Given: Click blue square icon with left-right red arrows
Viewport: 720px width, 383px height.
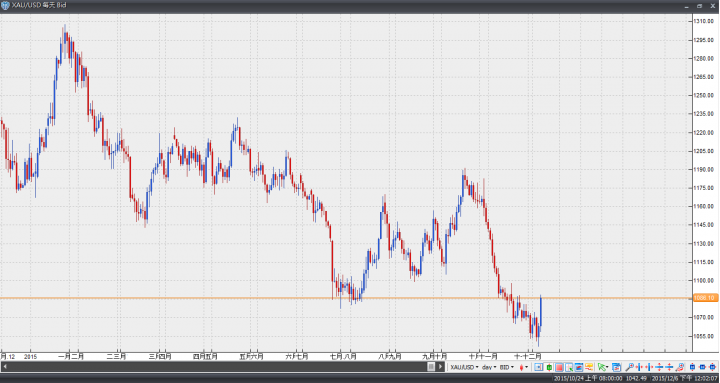Looking at the screenshot, I should point(702,367).
